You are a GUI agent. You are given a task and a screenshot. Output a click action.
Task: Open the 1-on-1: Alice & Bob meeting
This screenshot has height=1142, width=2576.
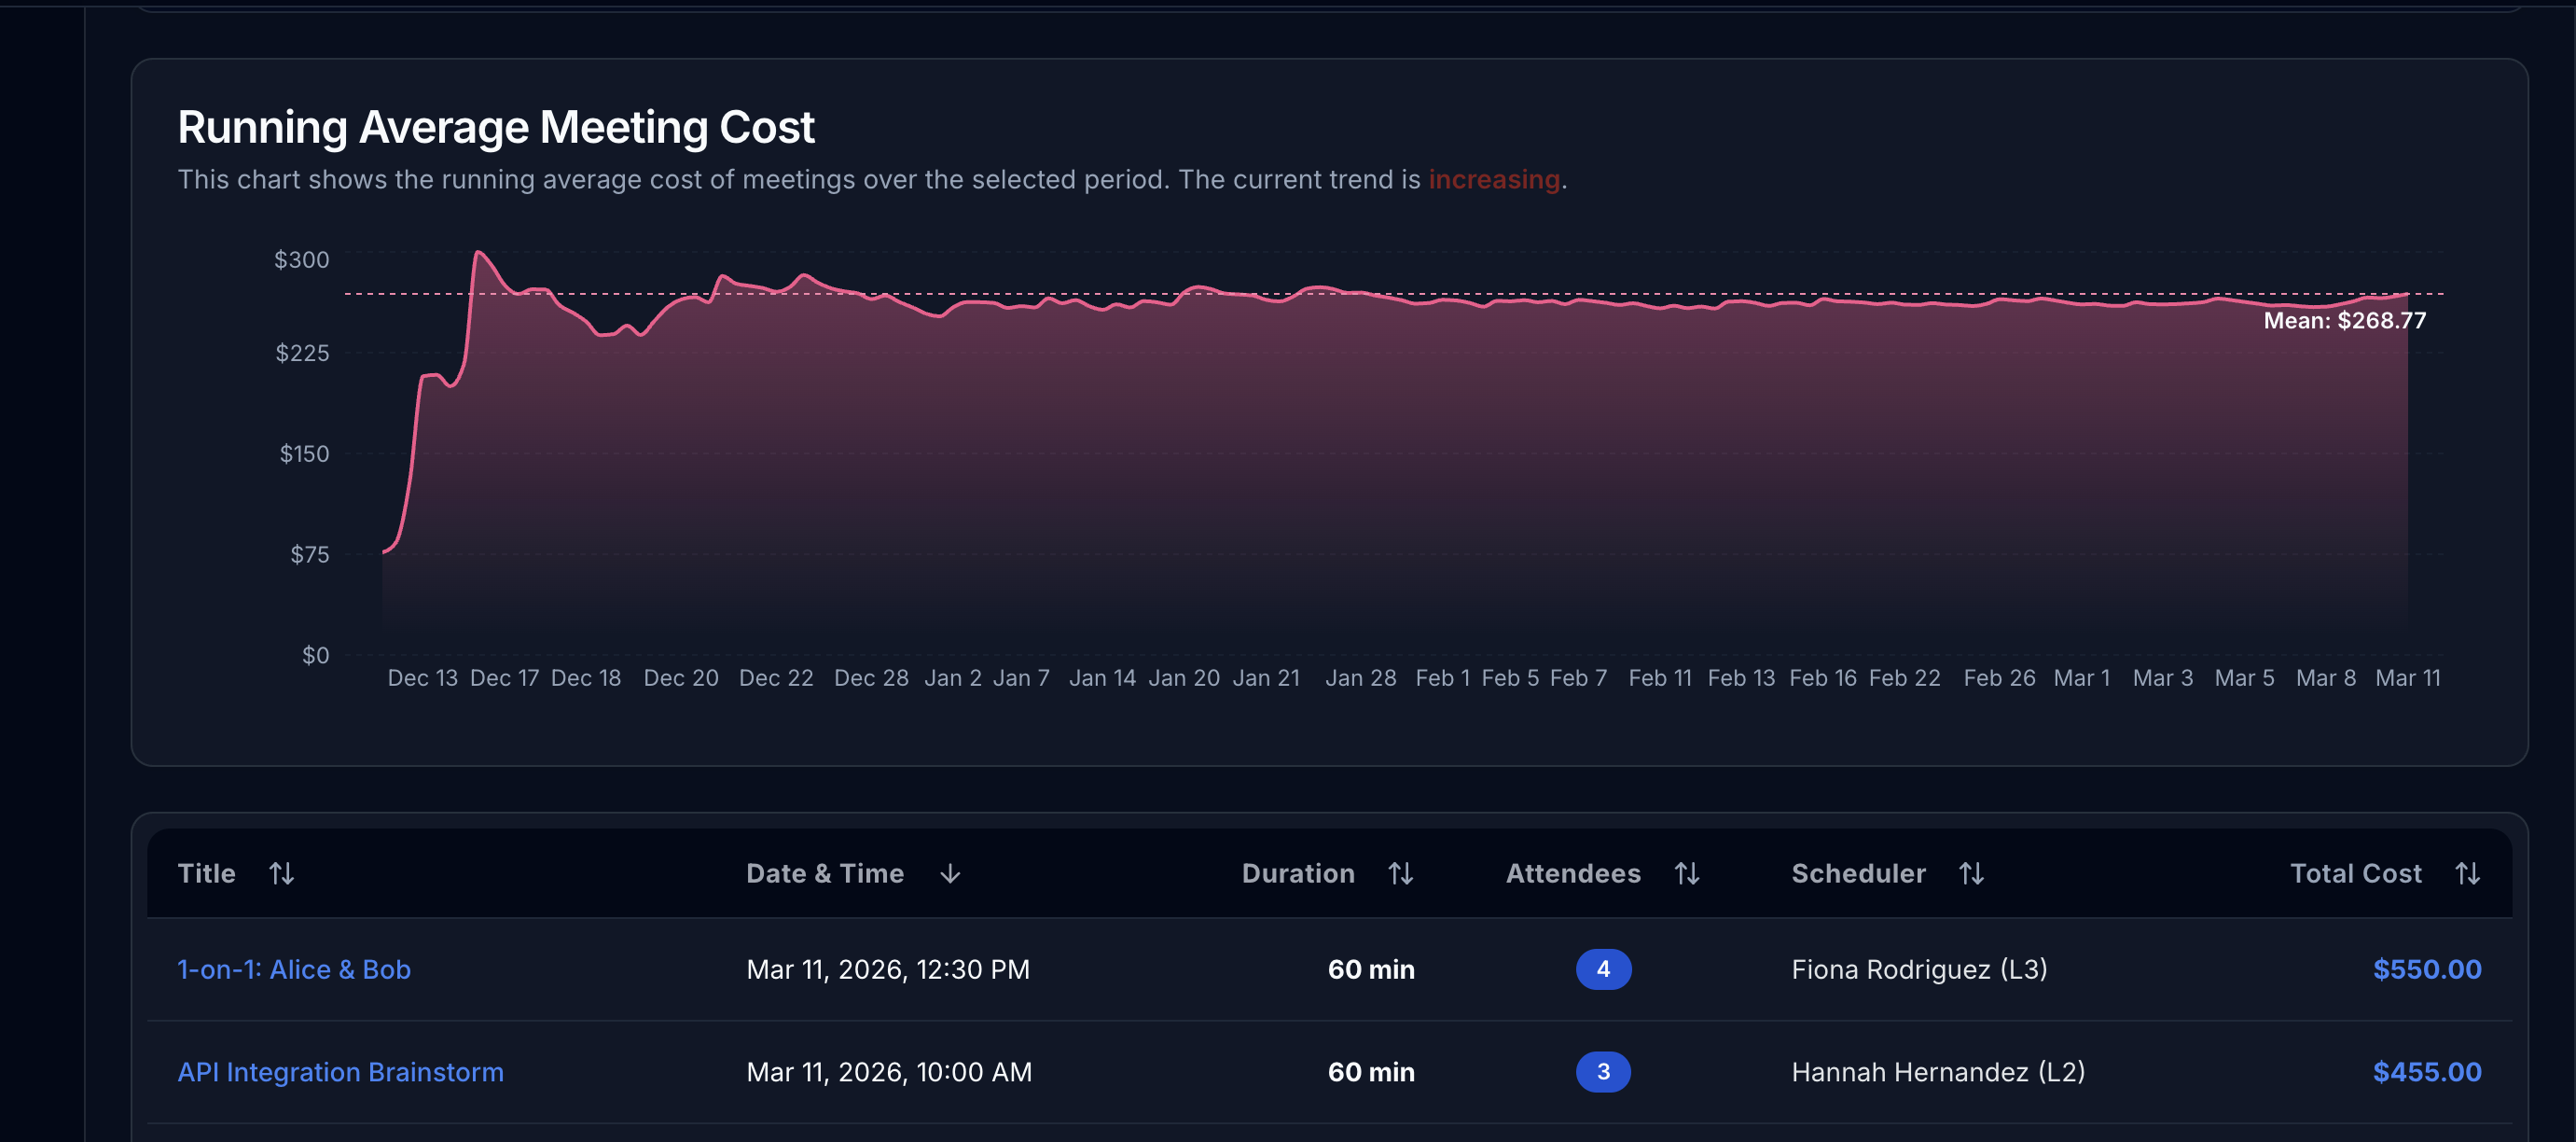click(294, 969)
